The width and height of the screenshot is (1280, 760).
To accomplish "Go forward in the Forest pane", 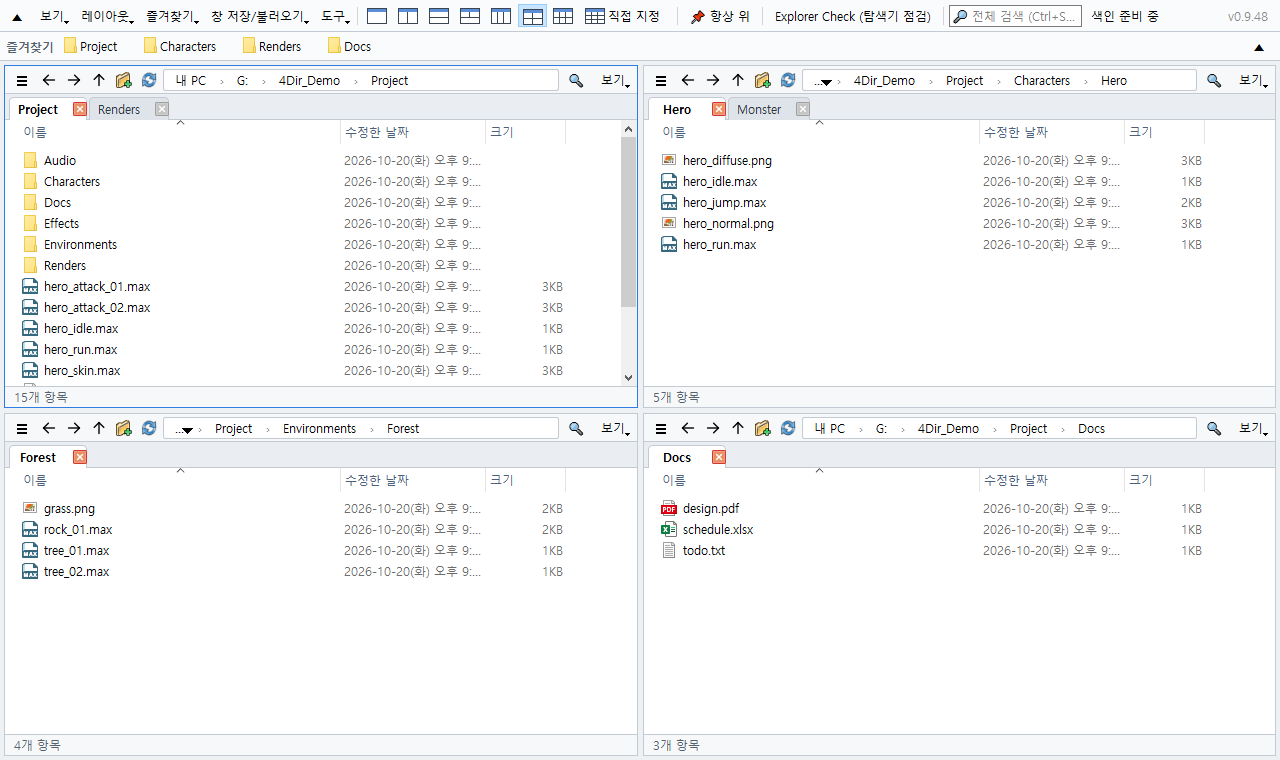I will (x=74, y=428).
